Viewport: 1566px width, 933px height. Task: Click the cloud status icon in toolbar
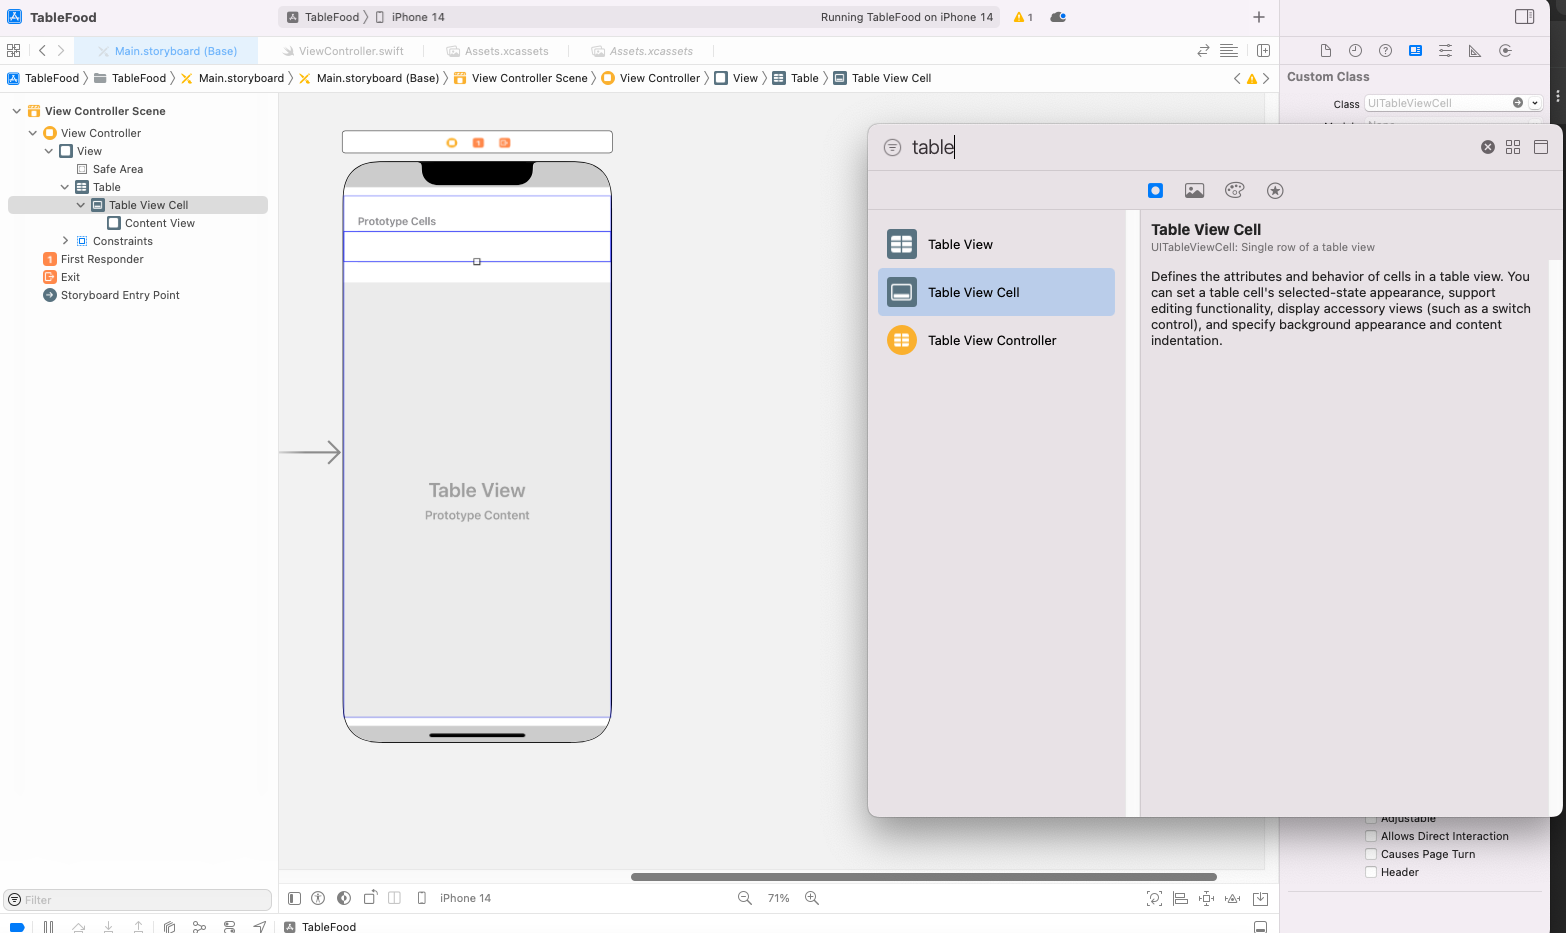pyautogui.click(x=1058, y=17)
